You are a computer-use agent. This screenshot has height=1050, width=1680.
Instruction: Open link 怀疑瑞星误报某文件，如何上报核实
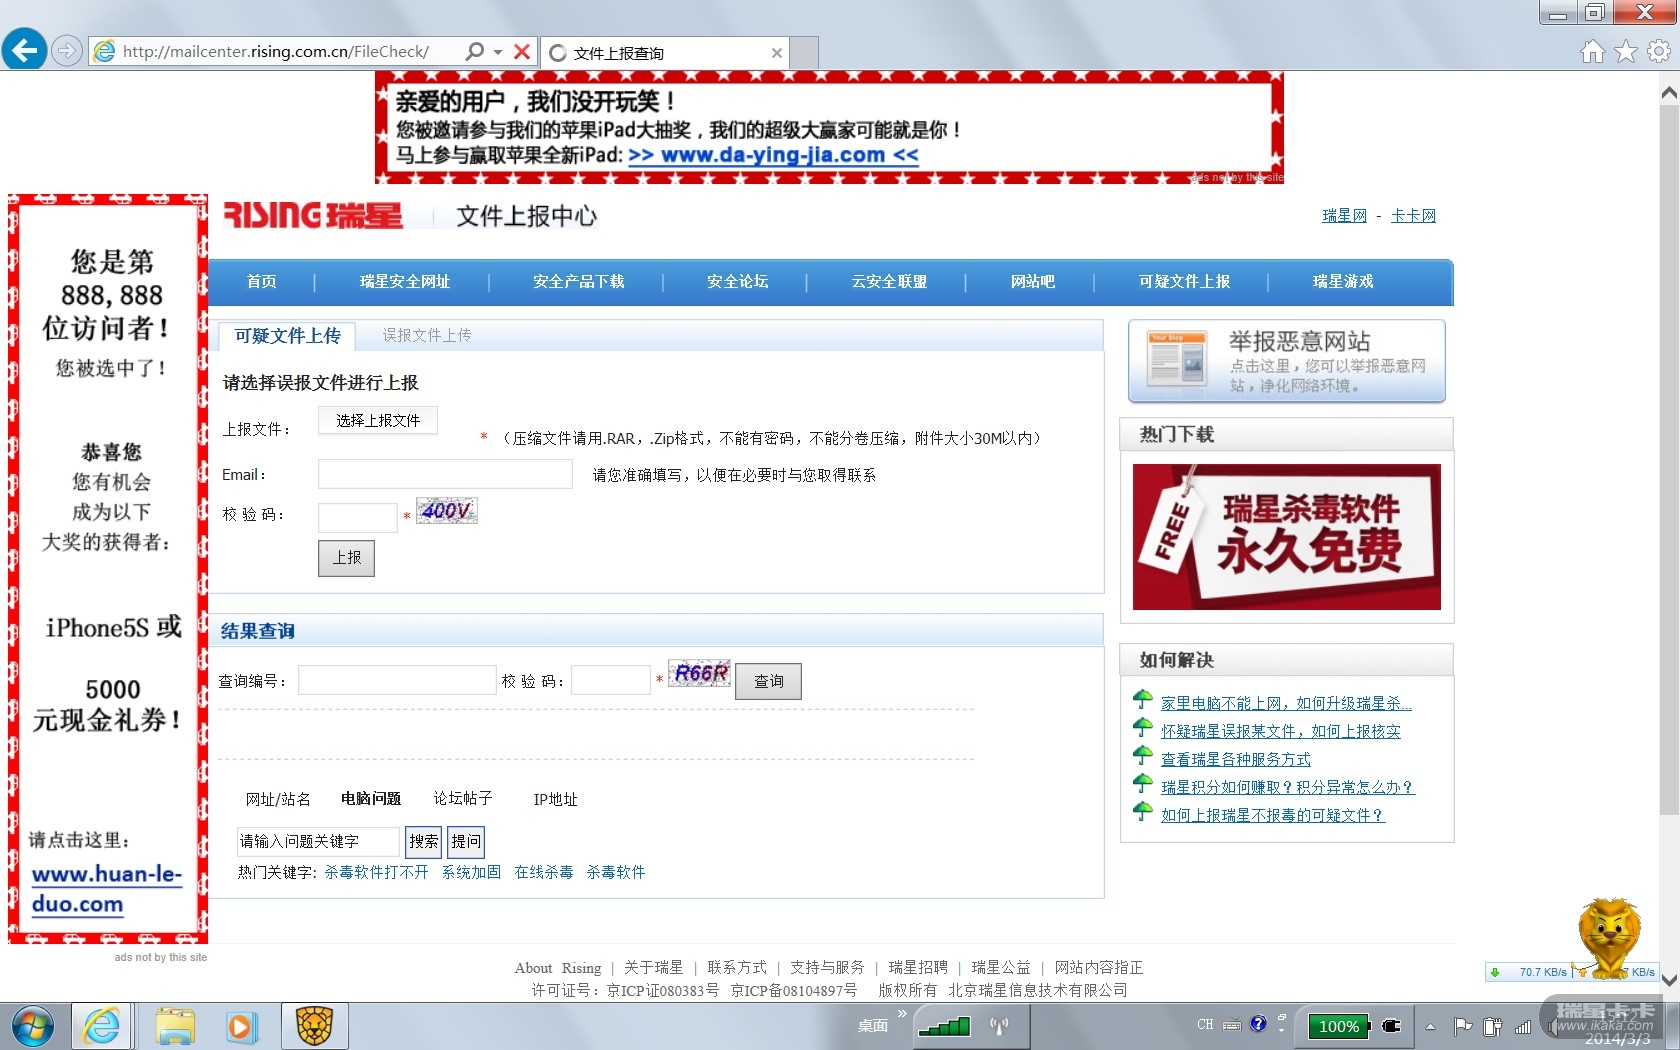click(1281, 731)
